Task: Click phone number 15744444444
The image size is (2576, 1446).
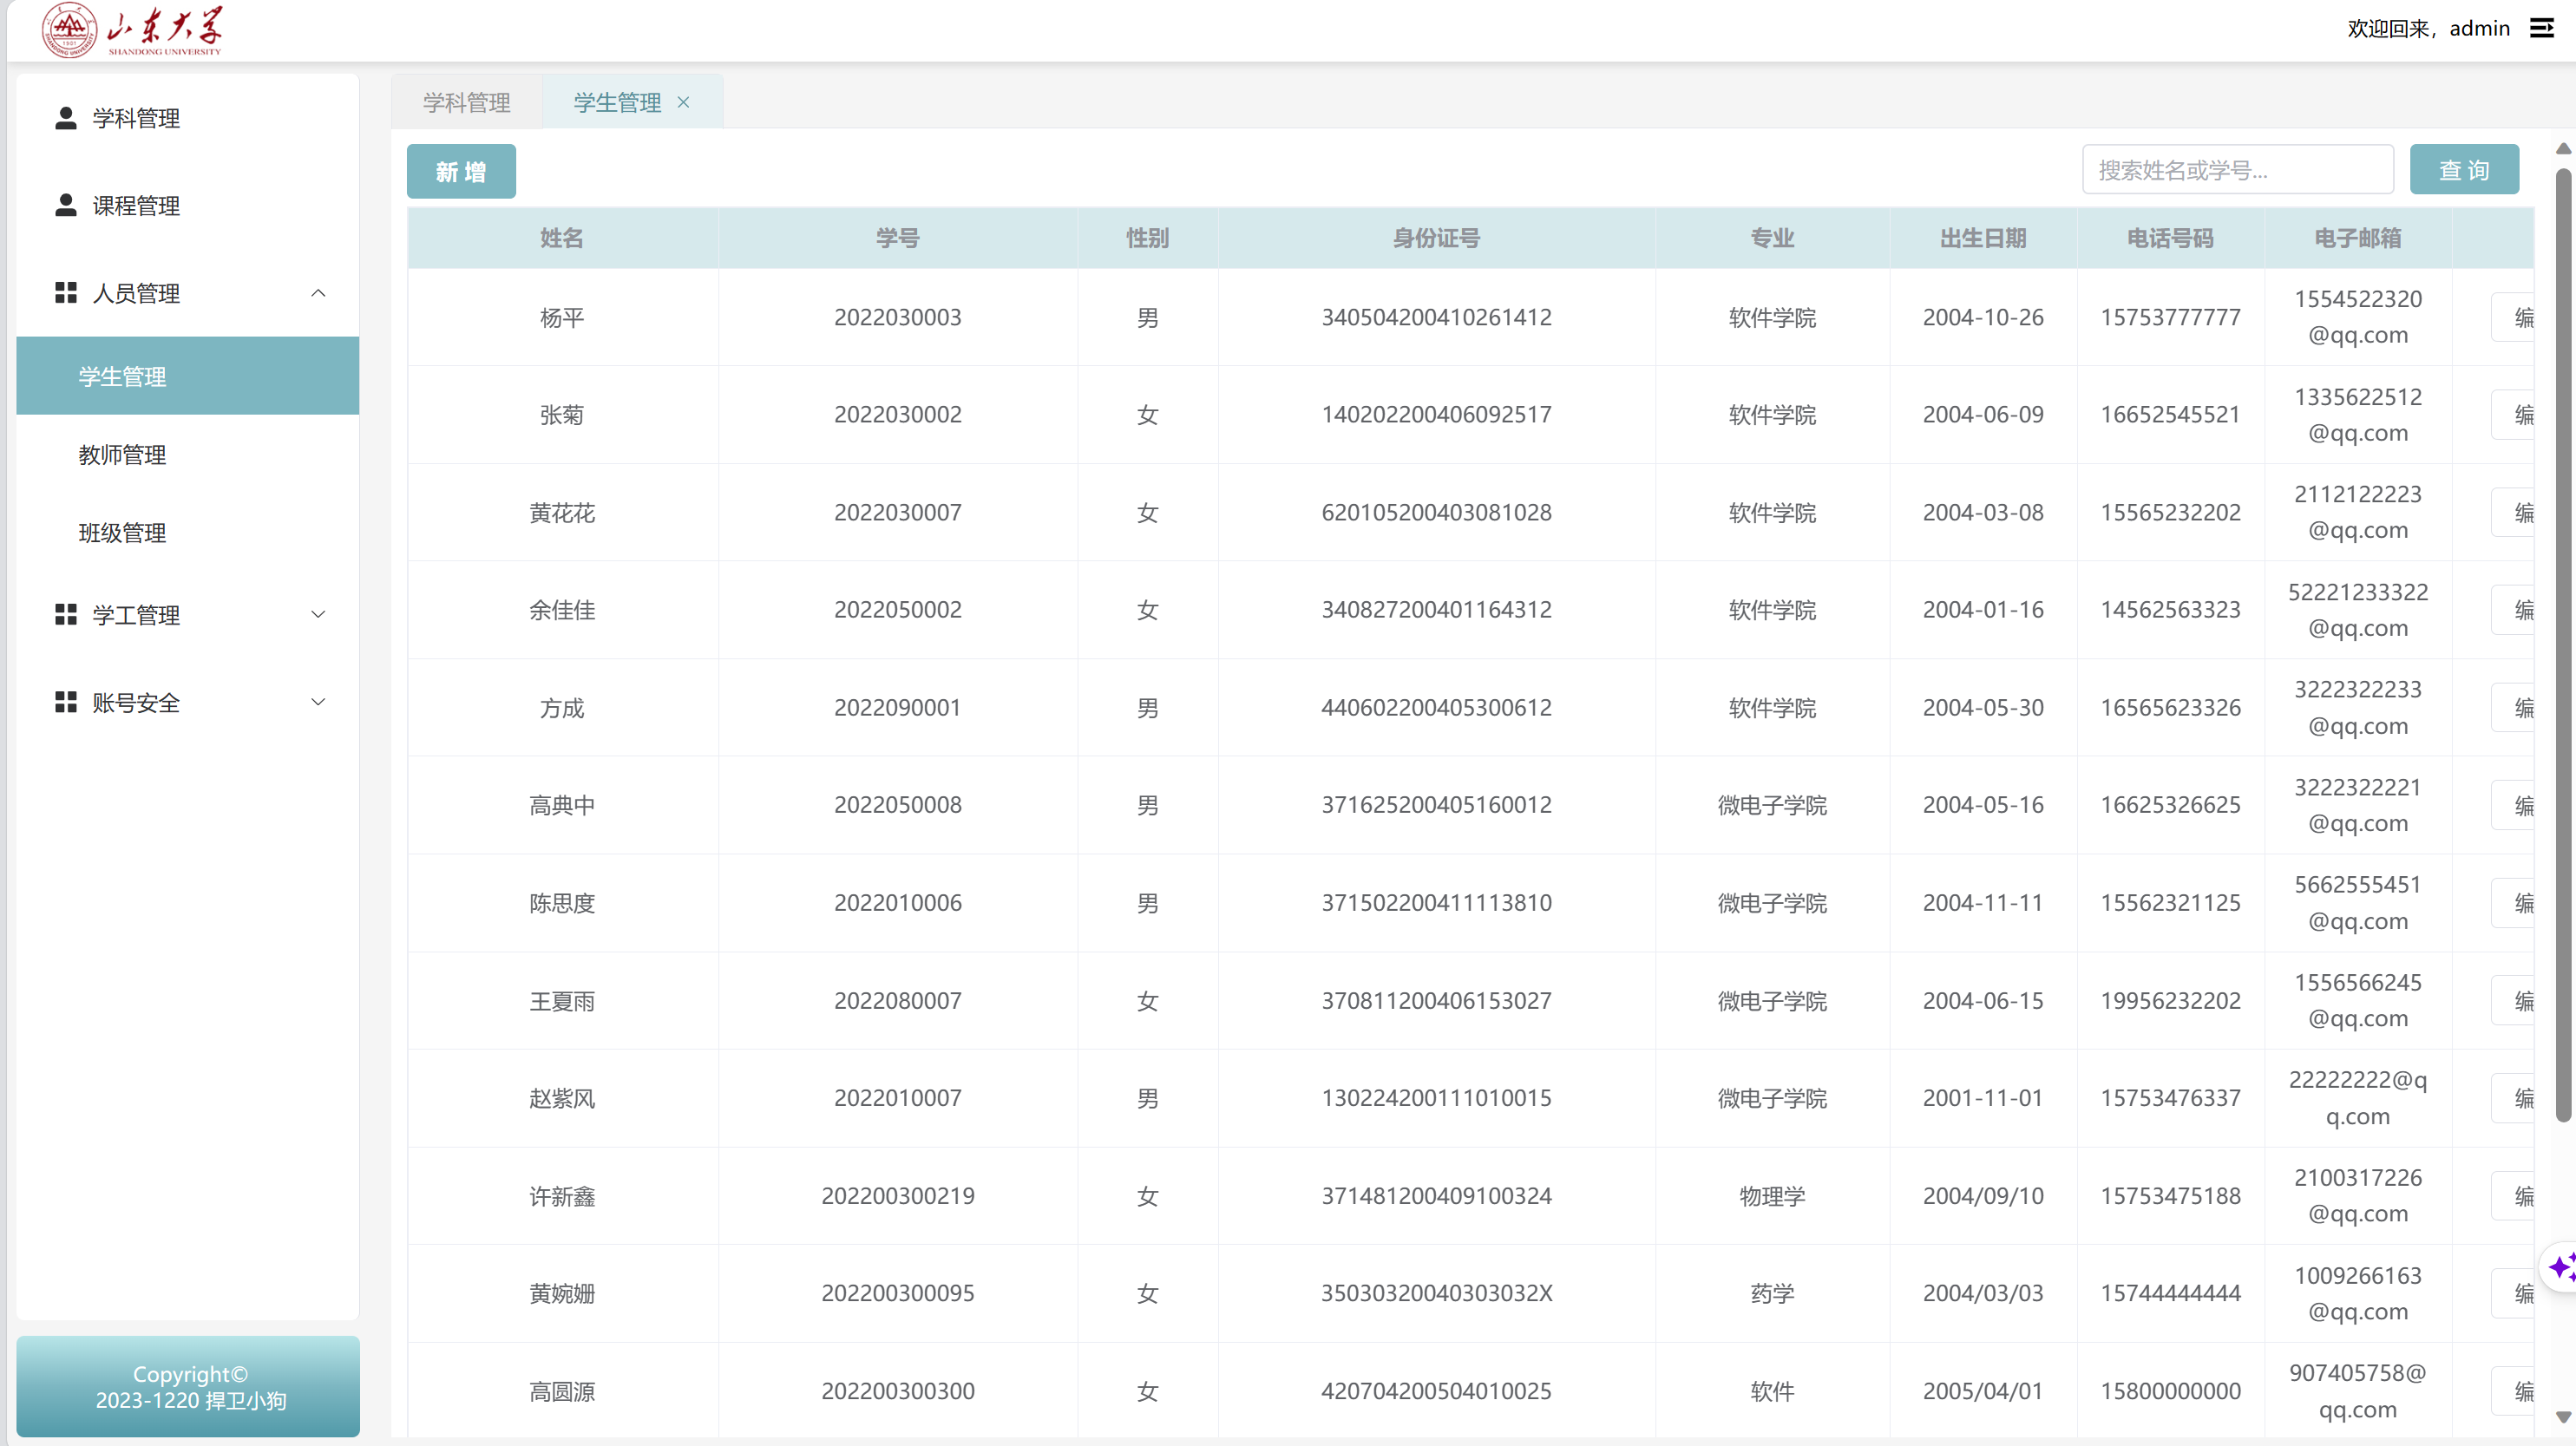Action: click(2170, 1293)
